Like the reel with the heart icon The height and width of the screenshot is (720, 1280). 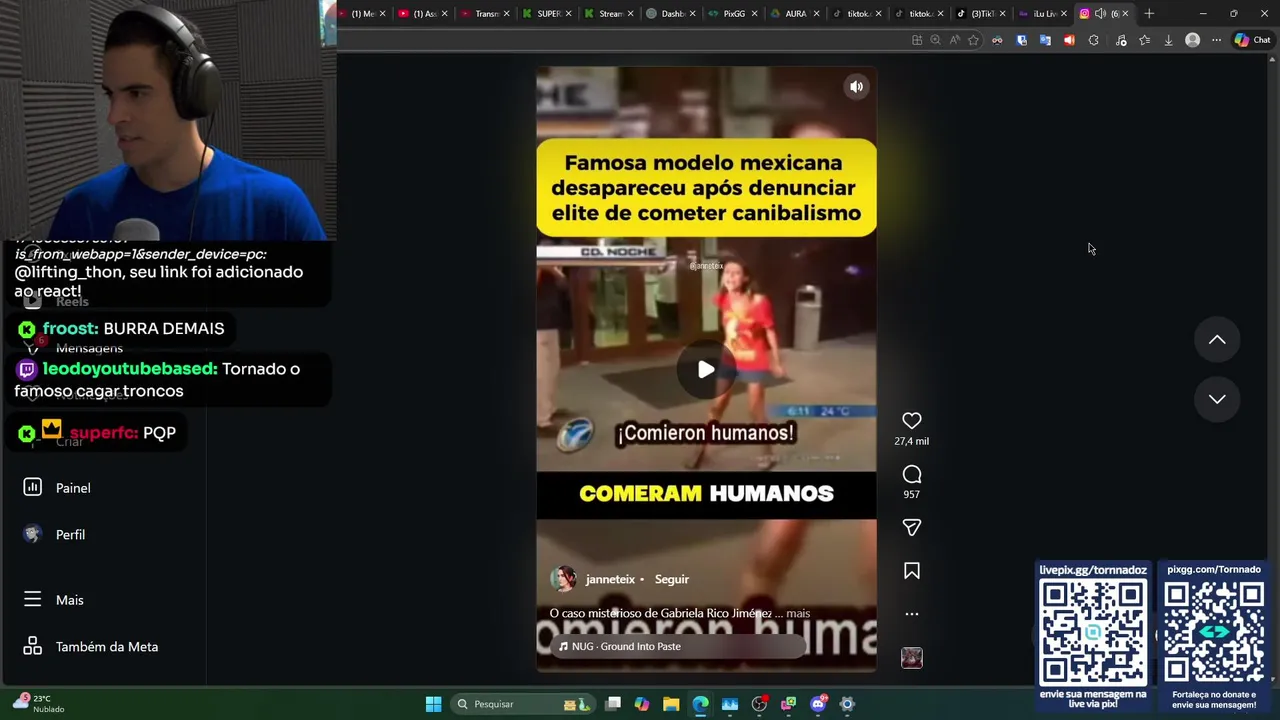[911, 421]
